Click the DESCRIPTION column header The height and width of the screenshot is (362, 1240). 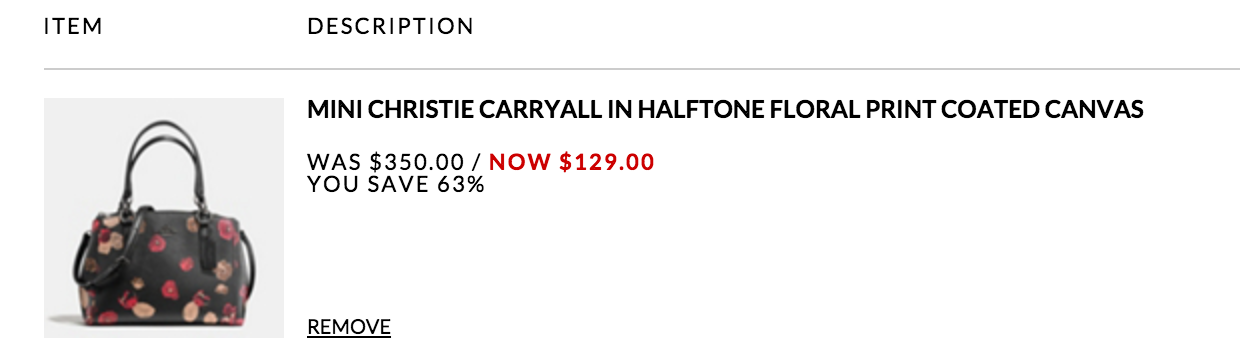point(390,27)
